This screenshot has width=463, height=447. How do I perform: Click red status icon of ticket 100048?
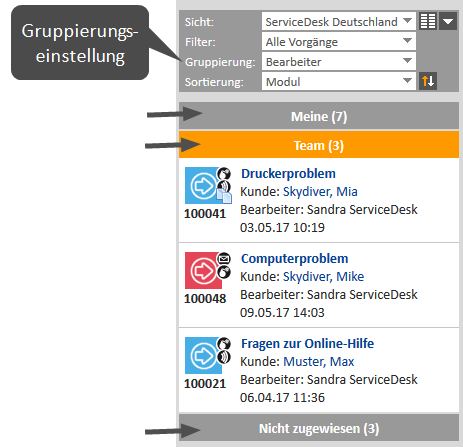pos(203,270)
